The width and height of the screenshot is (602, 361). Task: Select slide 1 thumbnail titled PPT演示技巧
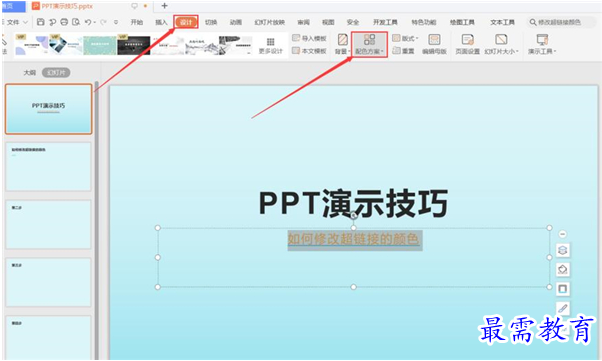(48, 109)
